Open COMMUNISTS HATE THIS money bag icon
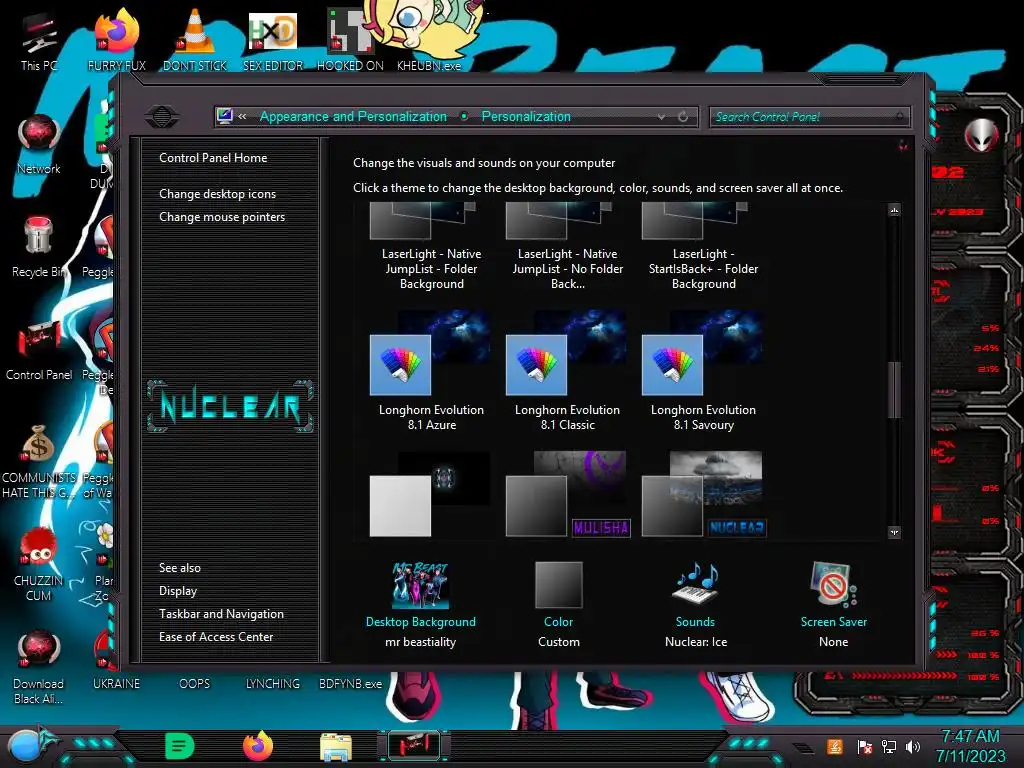This screenshot has width=1024, height=768. (x=39, y=460)
